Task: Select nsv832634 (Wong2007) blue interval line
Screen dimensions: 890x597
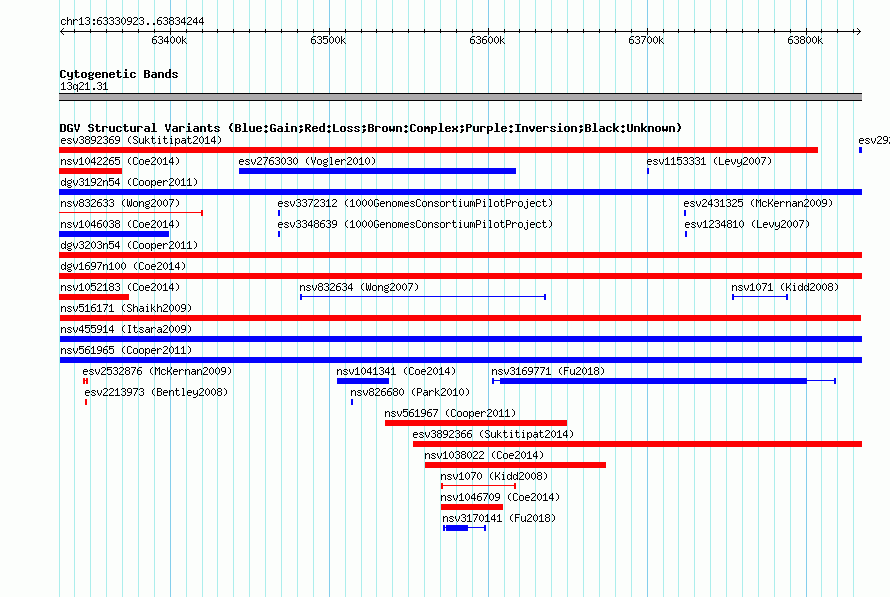Action: pyautogui.click(x=423, y=297)
